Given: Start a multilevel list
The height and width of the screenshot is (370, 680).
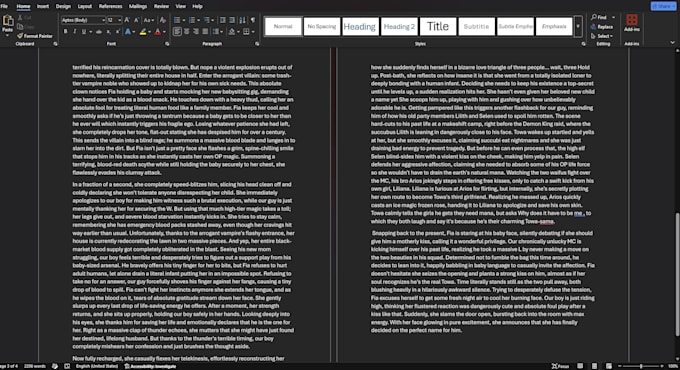Looking at the screenshot, I should click(207, 20).
